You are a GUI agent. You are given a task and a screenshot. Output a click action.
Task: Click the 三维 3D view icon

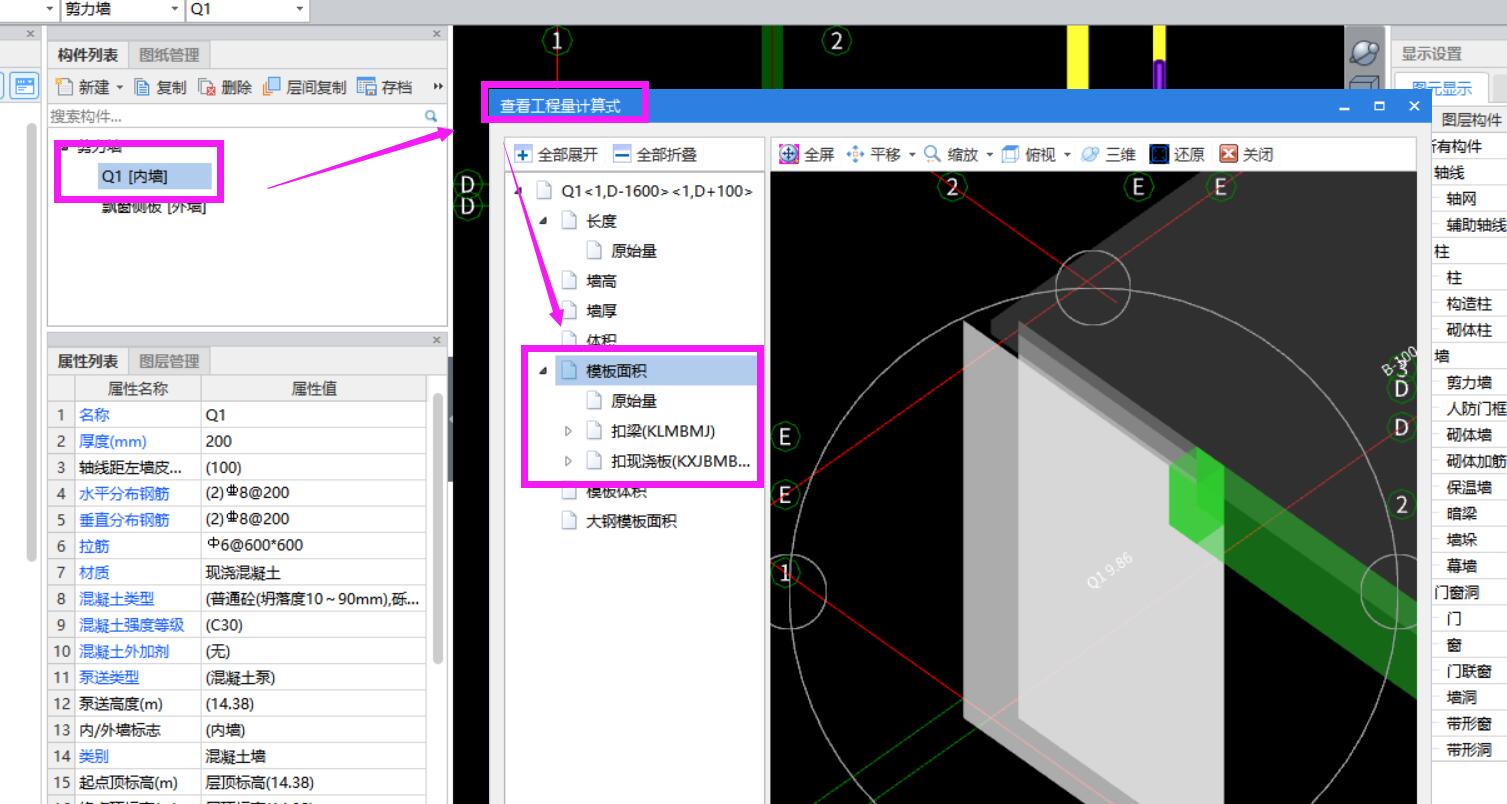pyautogui.click(x=1089, y=154)
